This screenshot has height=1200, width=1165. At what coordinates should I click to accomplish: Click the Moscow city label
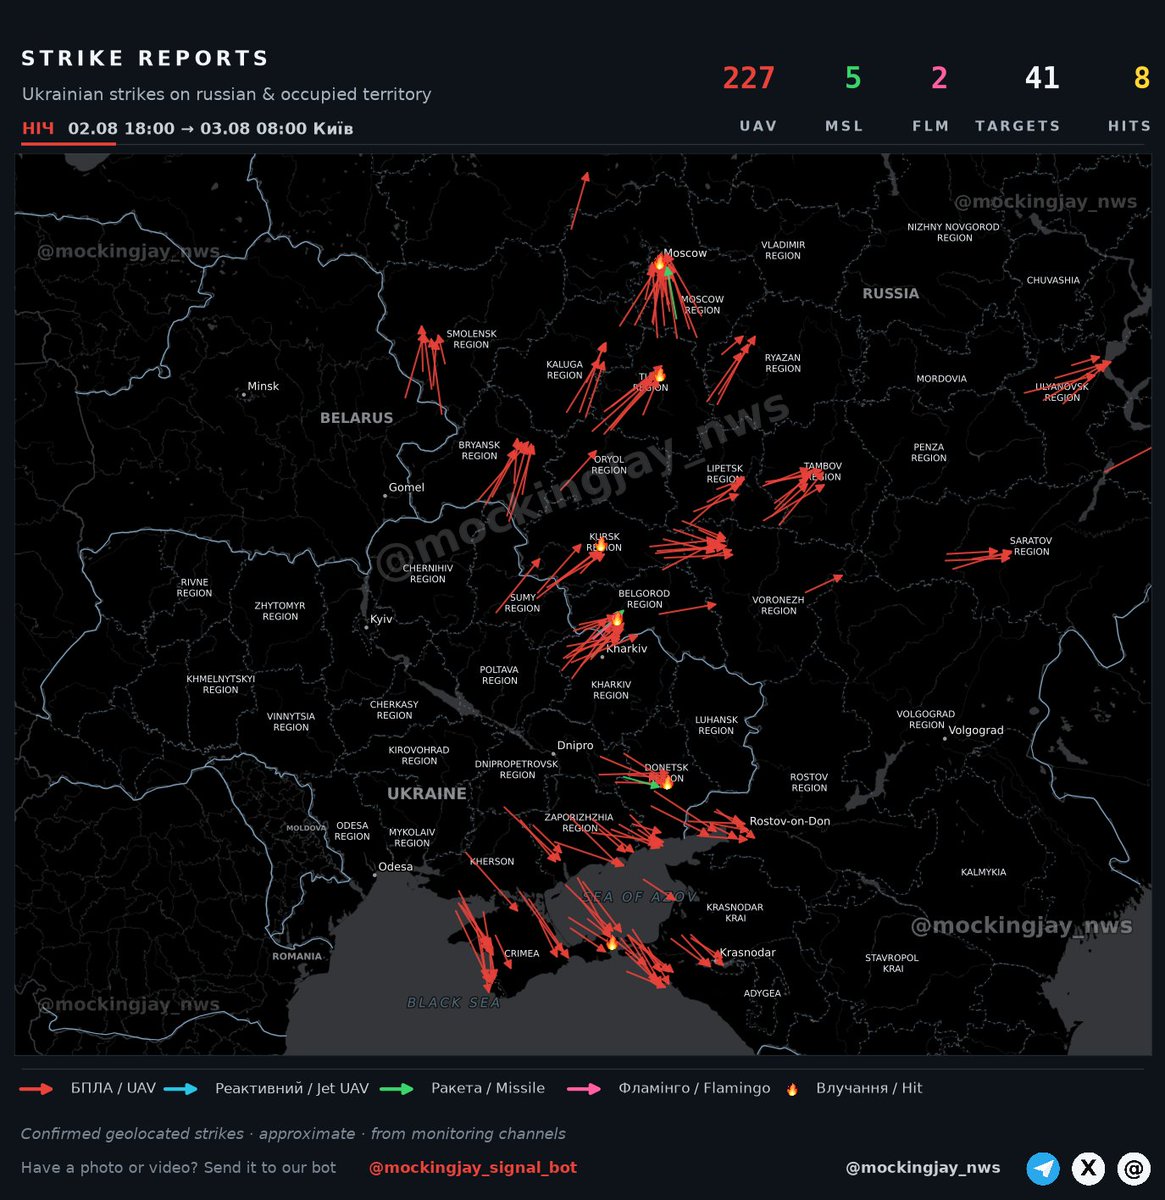pyautogui.click(x=685, y=254)
